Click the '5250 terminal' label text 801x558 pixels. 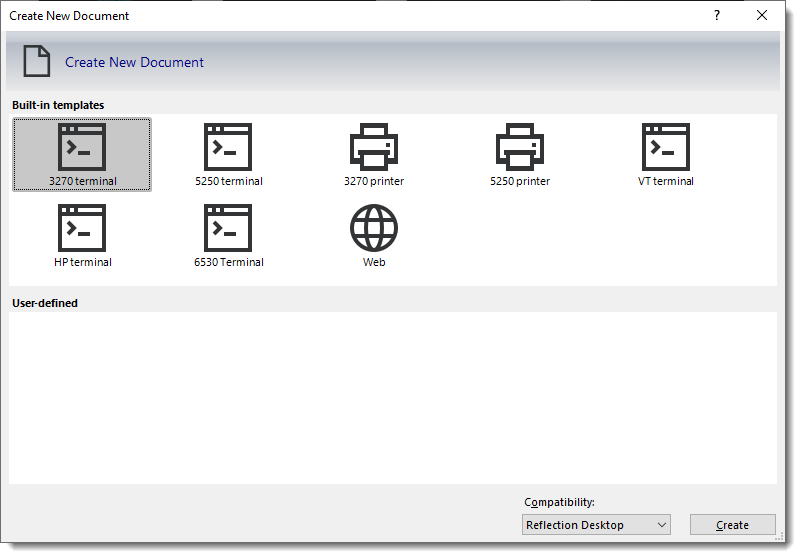coord(229,181)
